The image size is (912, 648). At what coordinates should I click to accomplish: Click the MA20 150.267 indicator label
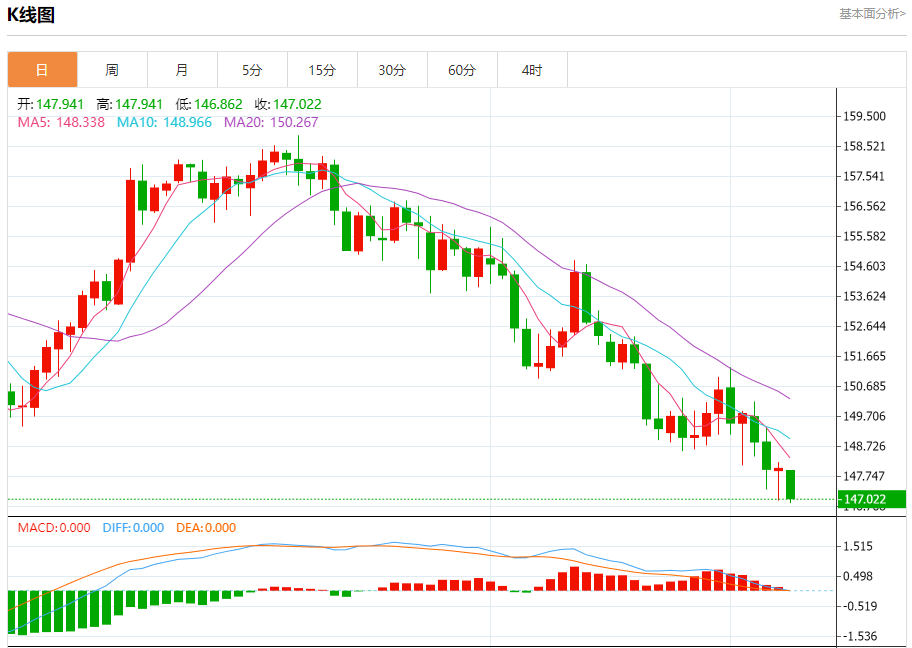click(271, 122)
